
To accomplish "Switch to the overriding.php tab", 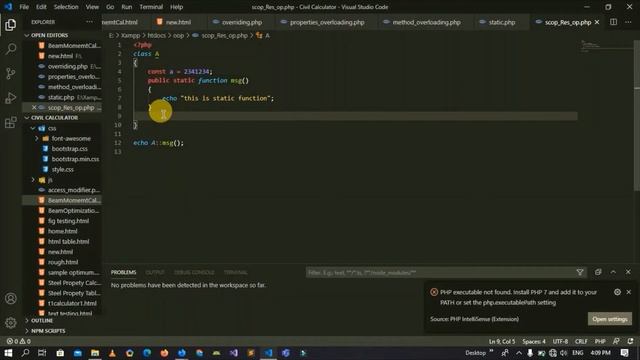I will click(242, 22).
